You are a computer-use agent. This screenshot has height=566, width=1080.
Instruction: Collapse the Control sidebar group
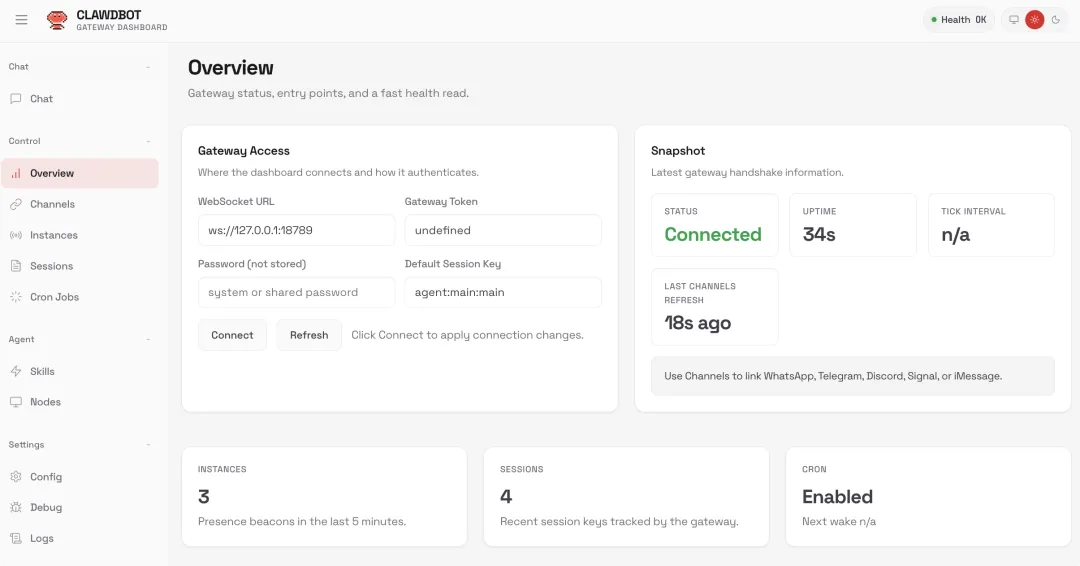click(148, 141)
